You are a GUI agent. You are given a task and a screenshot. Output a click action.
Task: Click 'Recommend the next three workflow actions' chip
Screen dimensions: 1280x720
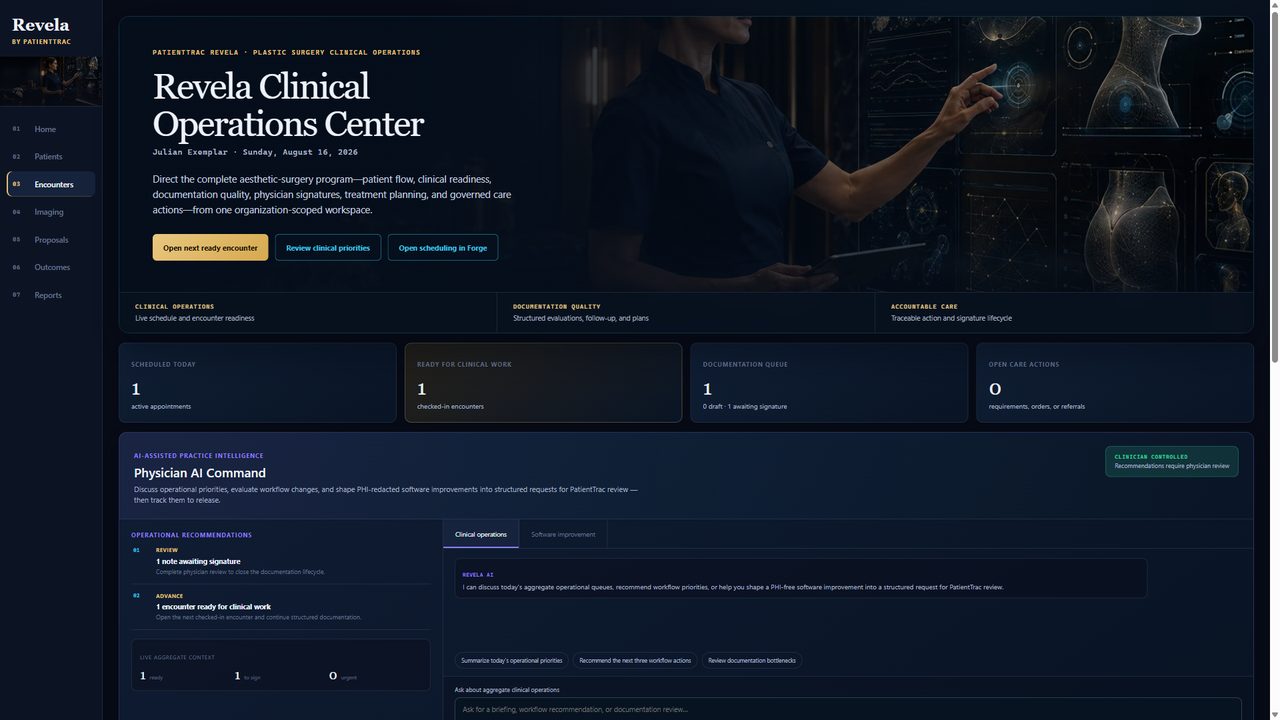click(x=635, y=660)
